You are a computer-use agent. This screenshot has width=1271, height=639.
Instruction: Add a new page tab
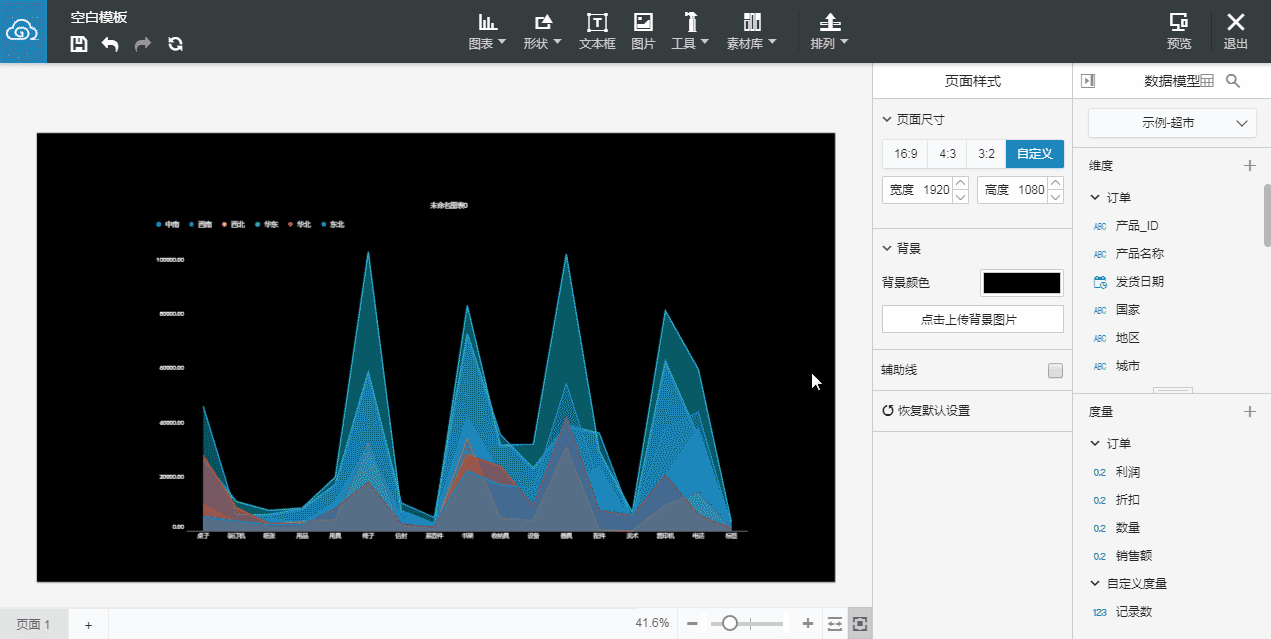pos(88,624)
